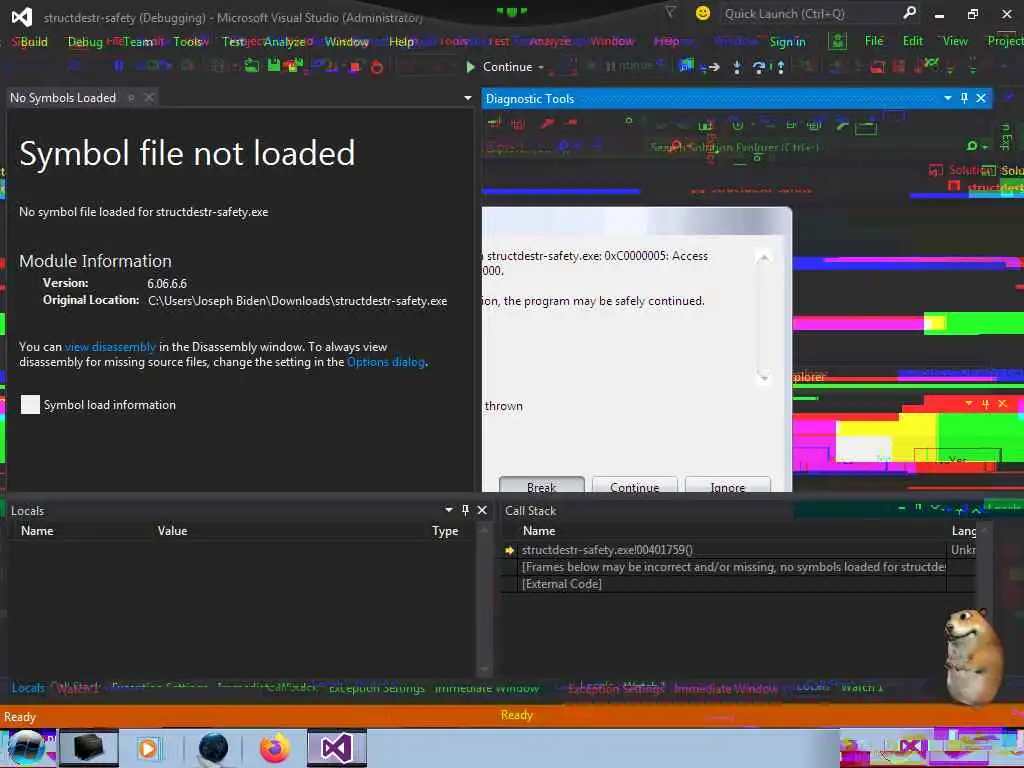Open Continue button dropdown arrow
The height and width of the screenshot is (768, 1024).
[541, 67]
